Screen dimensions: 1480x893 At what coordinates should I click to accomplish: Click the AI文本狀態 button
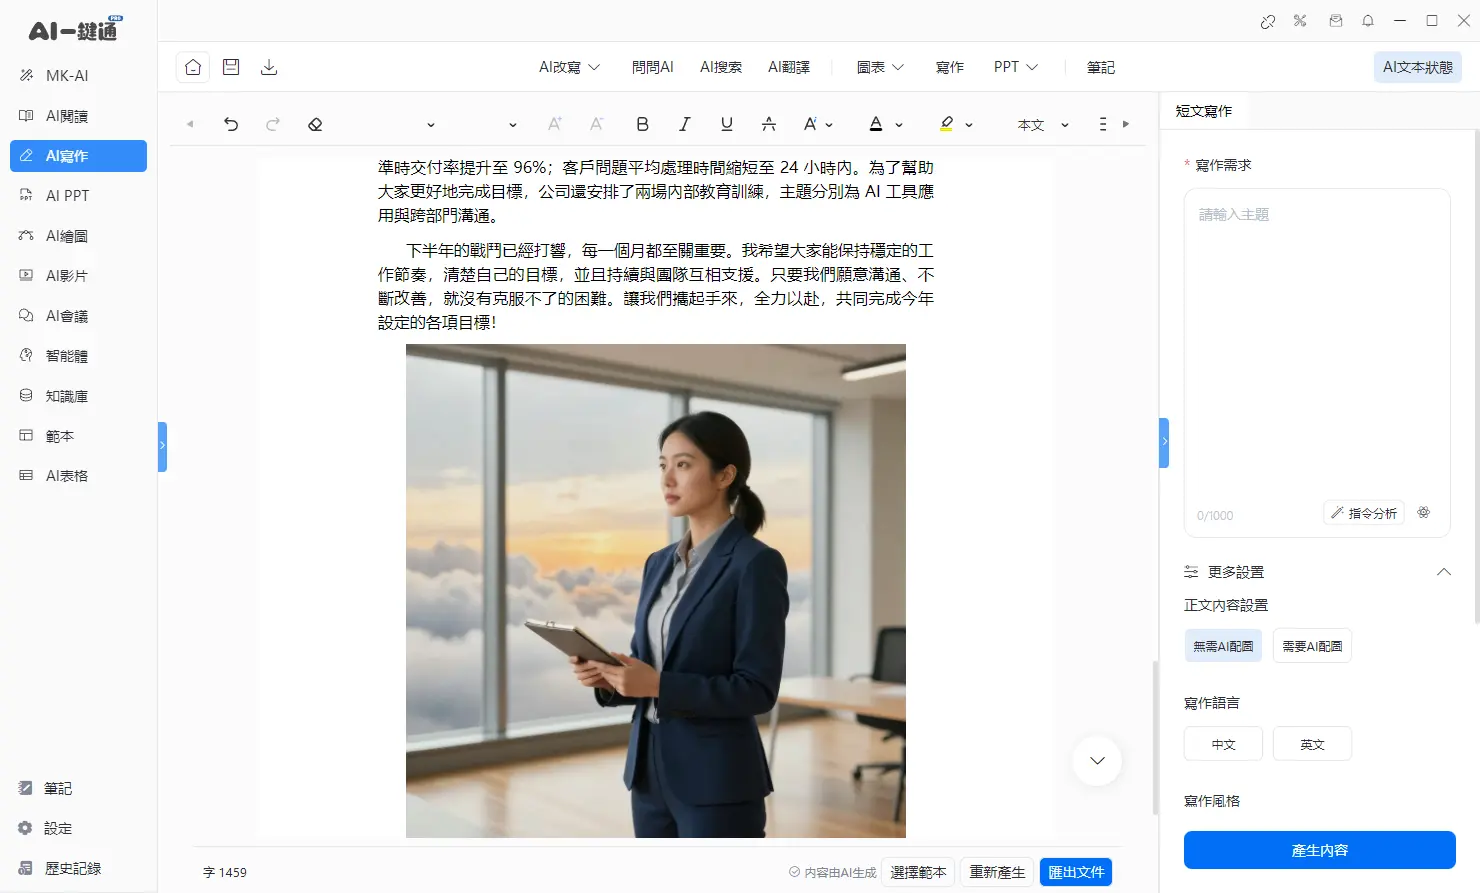(1418, 67)
